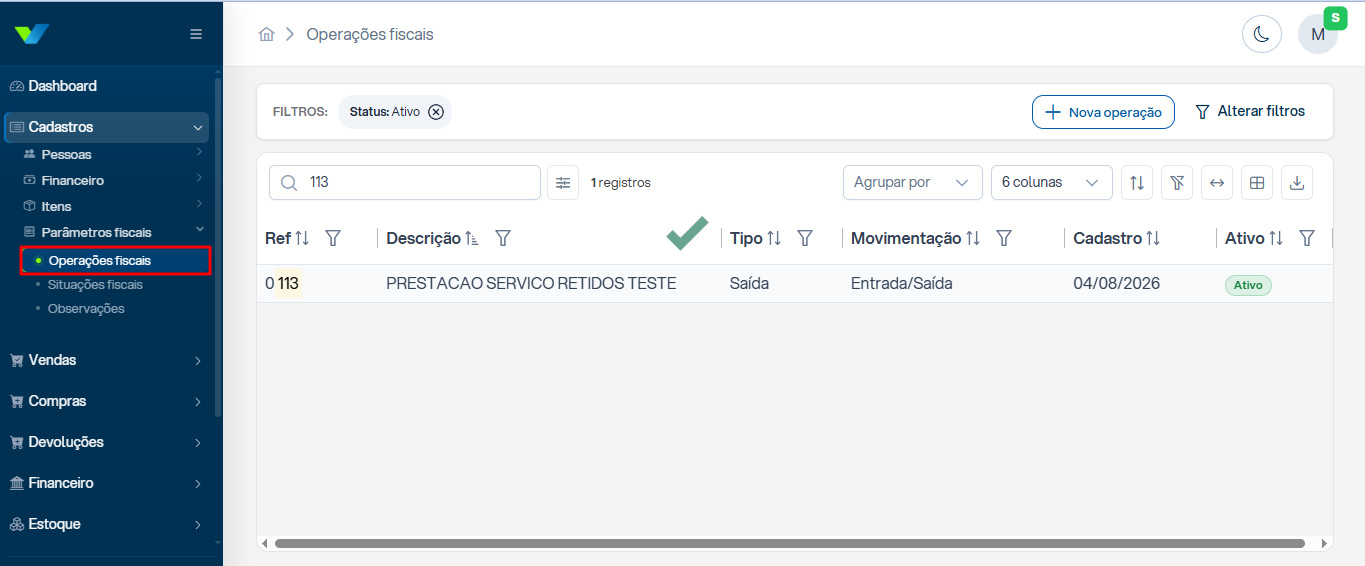1365x566 pixels.
Task: Click the Entrada/Saída cell
Action: click(x=902, y=284)
